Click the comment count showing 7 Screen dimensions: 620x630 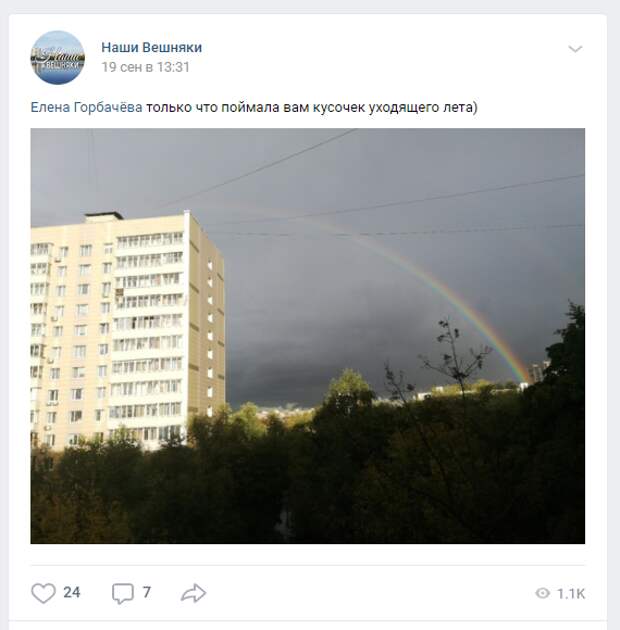[147, 593]
